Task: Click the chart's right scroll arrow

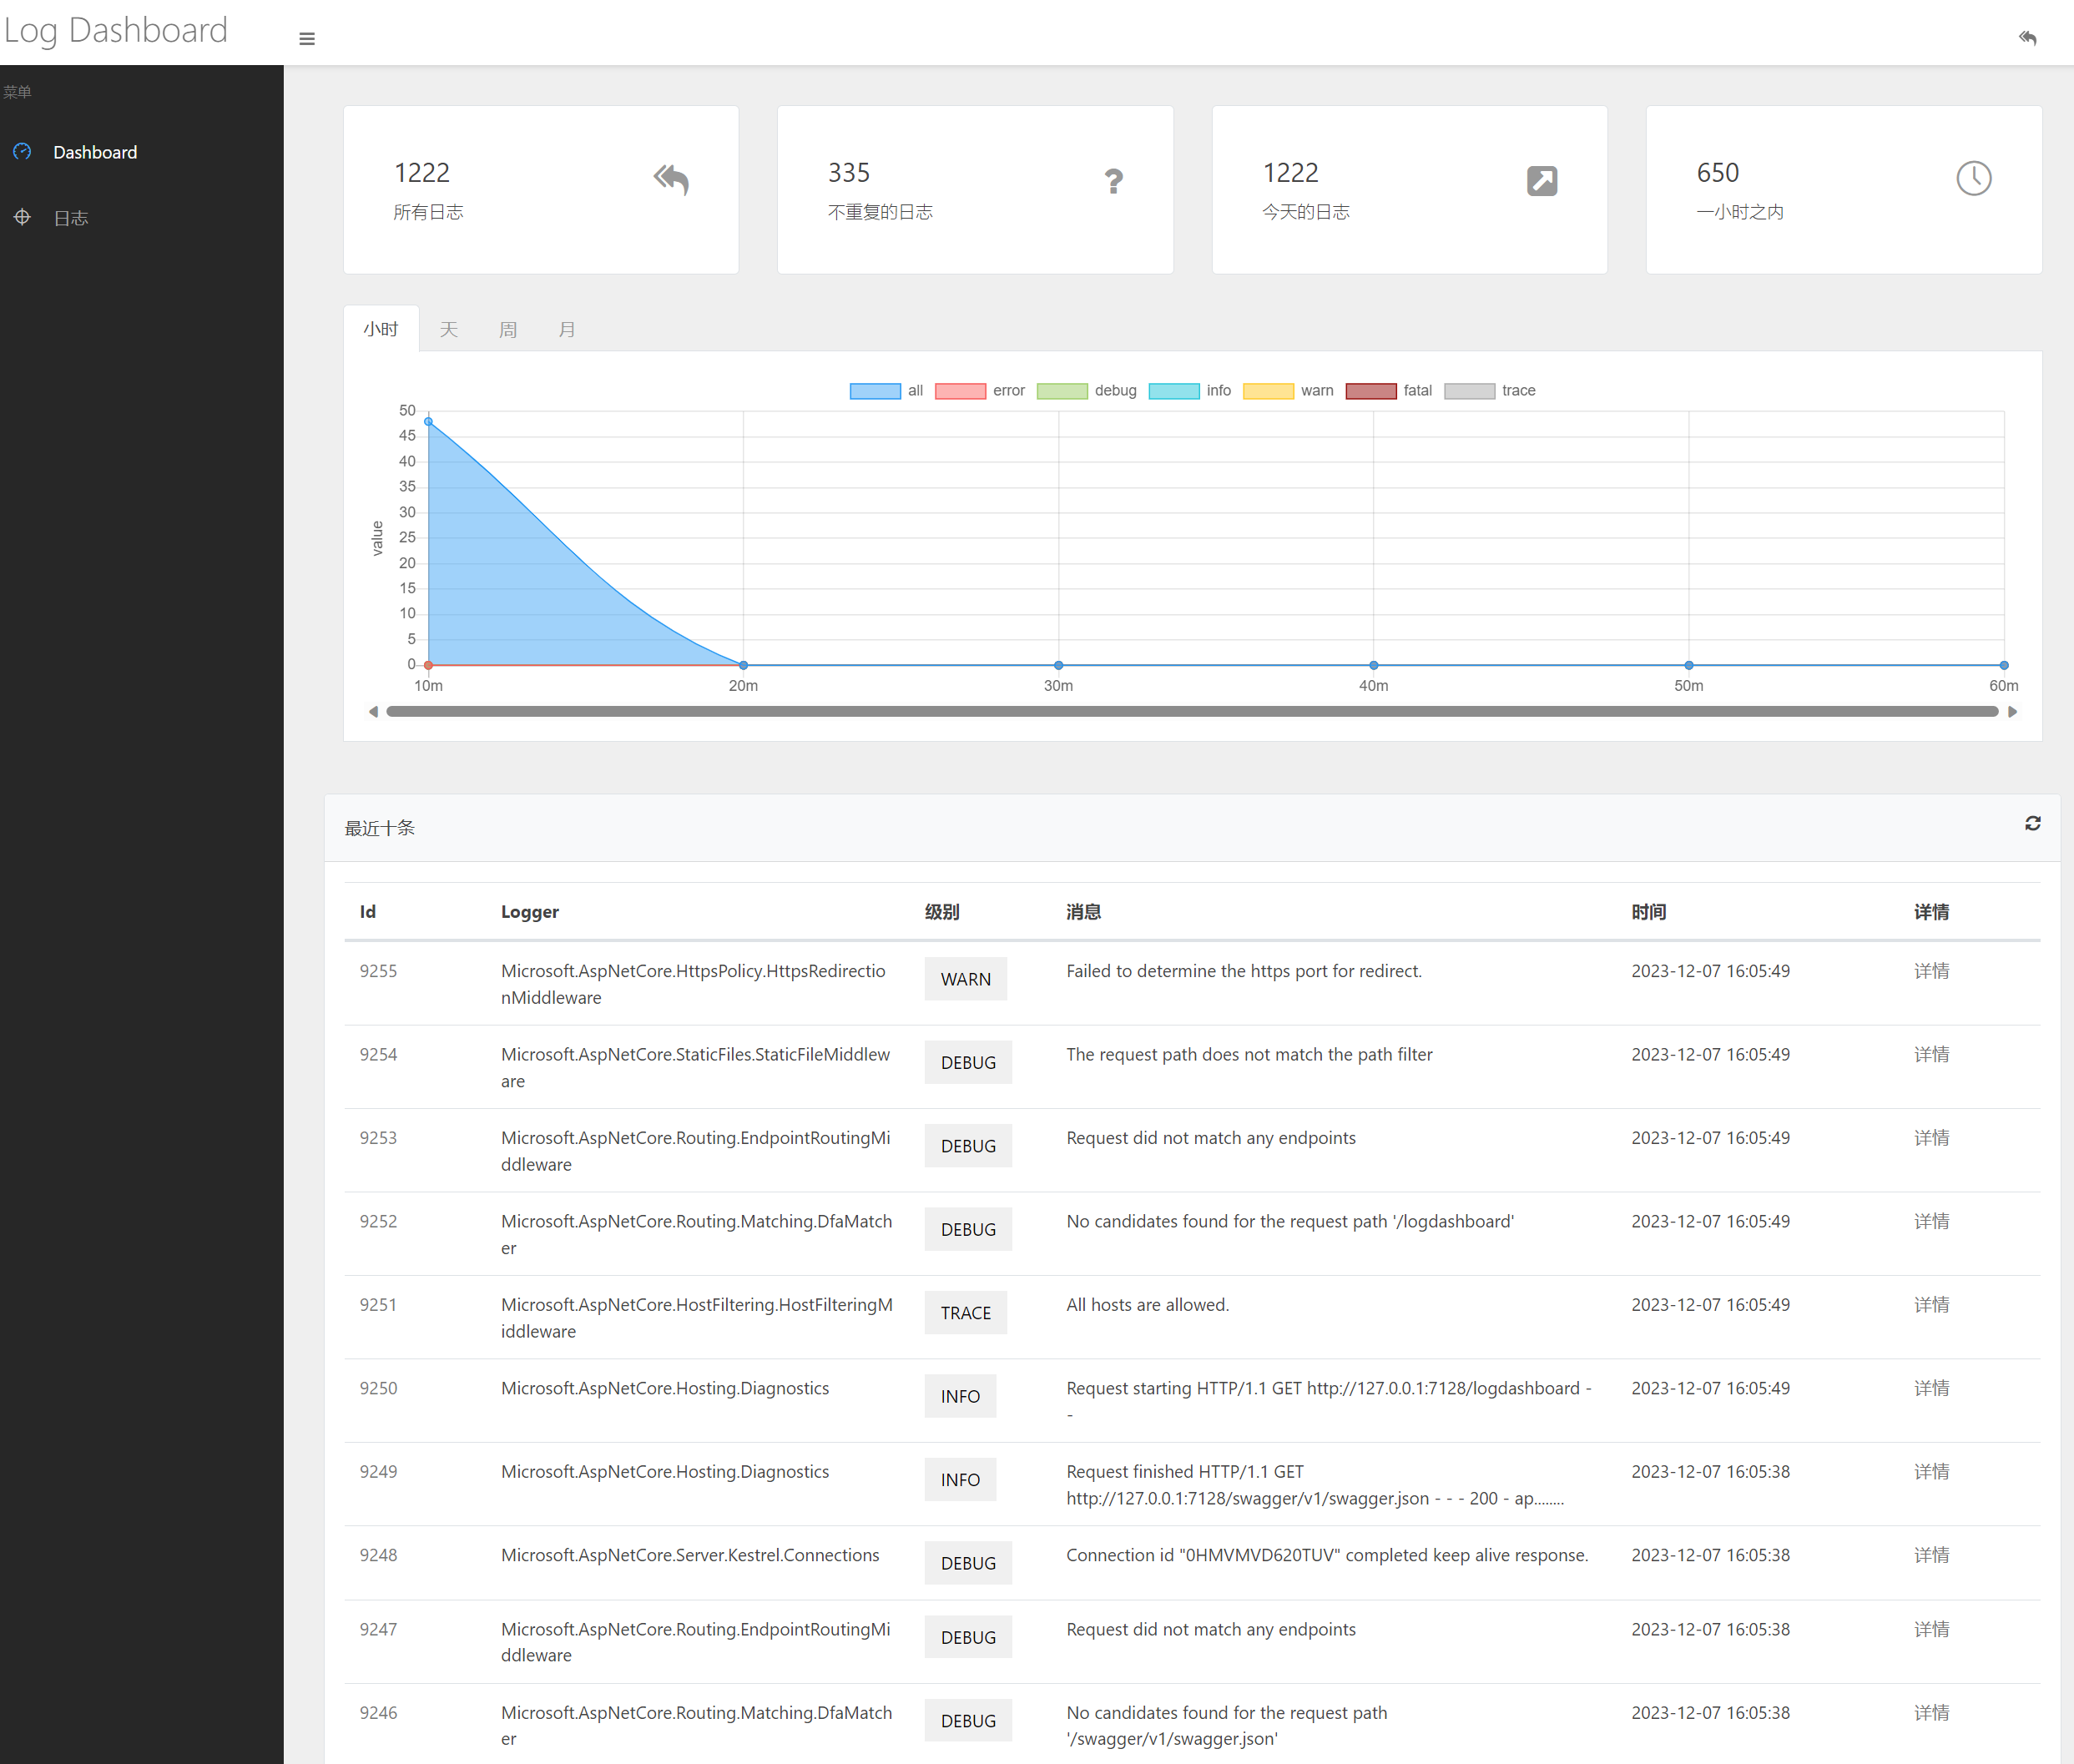Action: (2012, 712)
